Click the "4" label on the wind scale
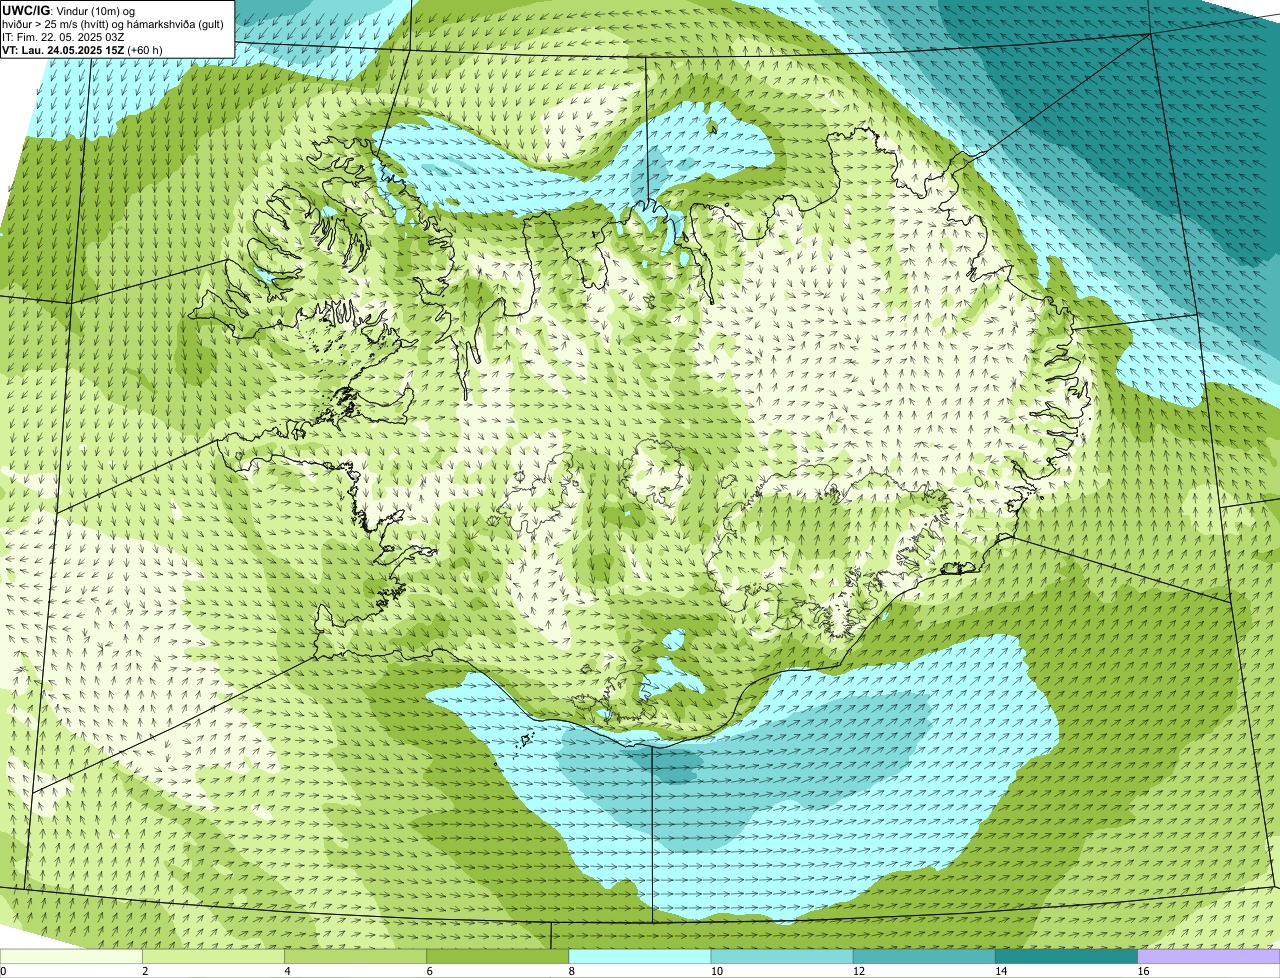The height and width of the screenshot is (978, 1280). [x=287, y=971]
